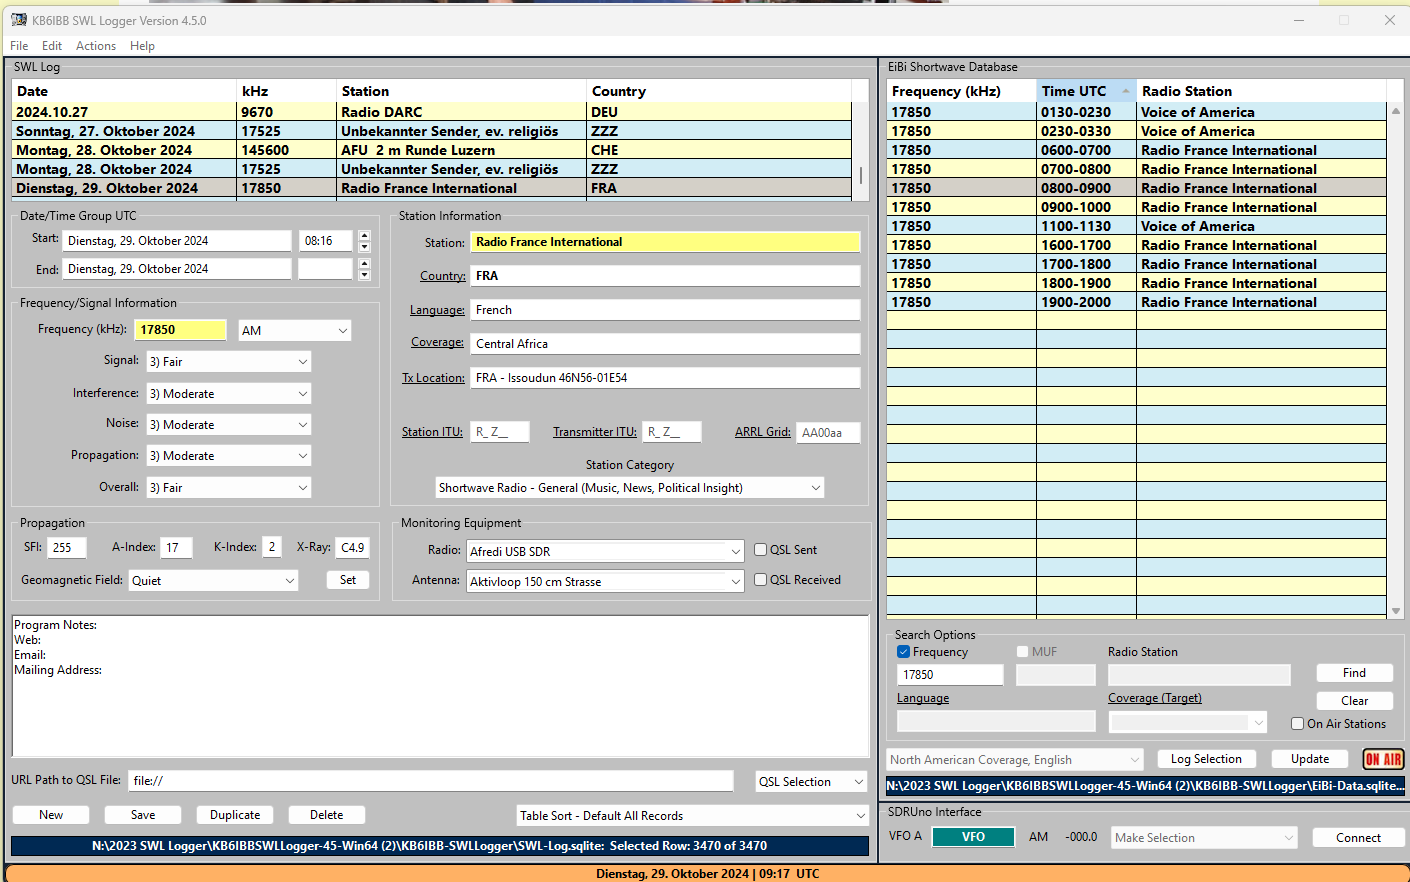This screenshot has height=882, width=1410.
Task: Check the QSL Received box
Action: point(761,580)
